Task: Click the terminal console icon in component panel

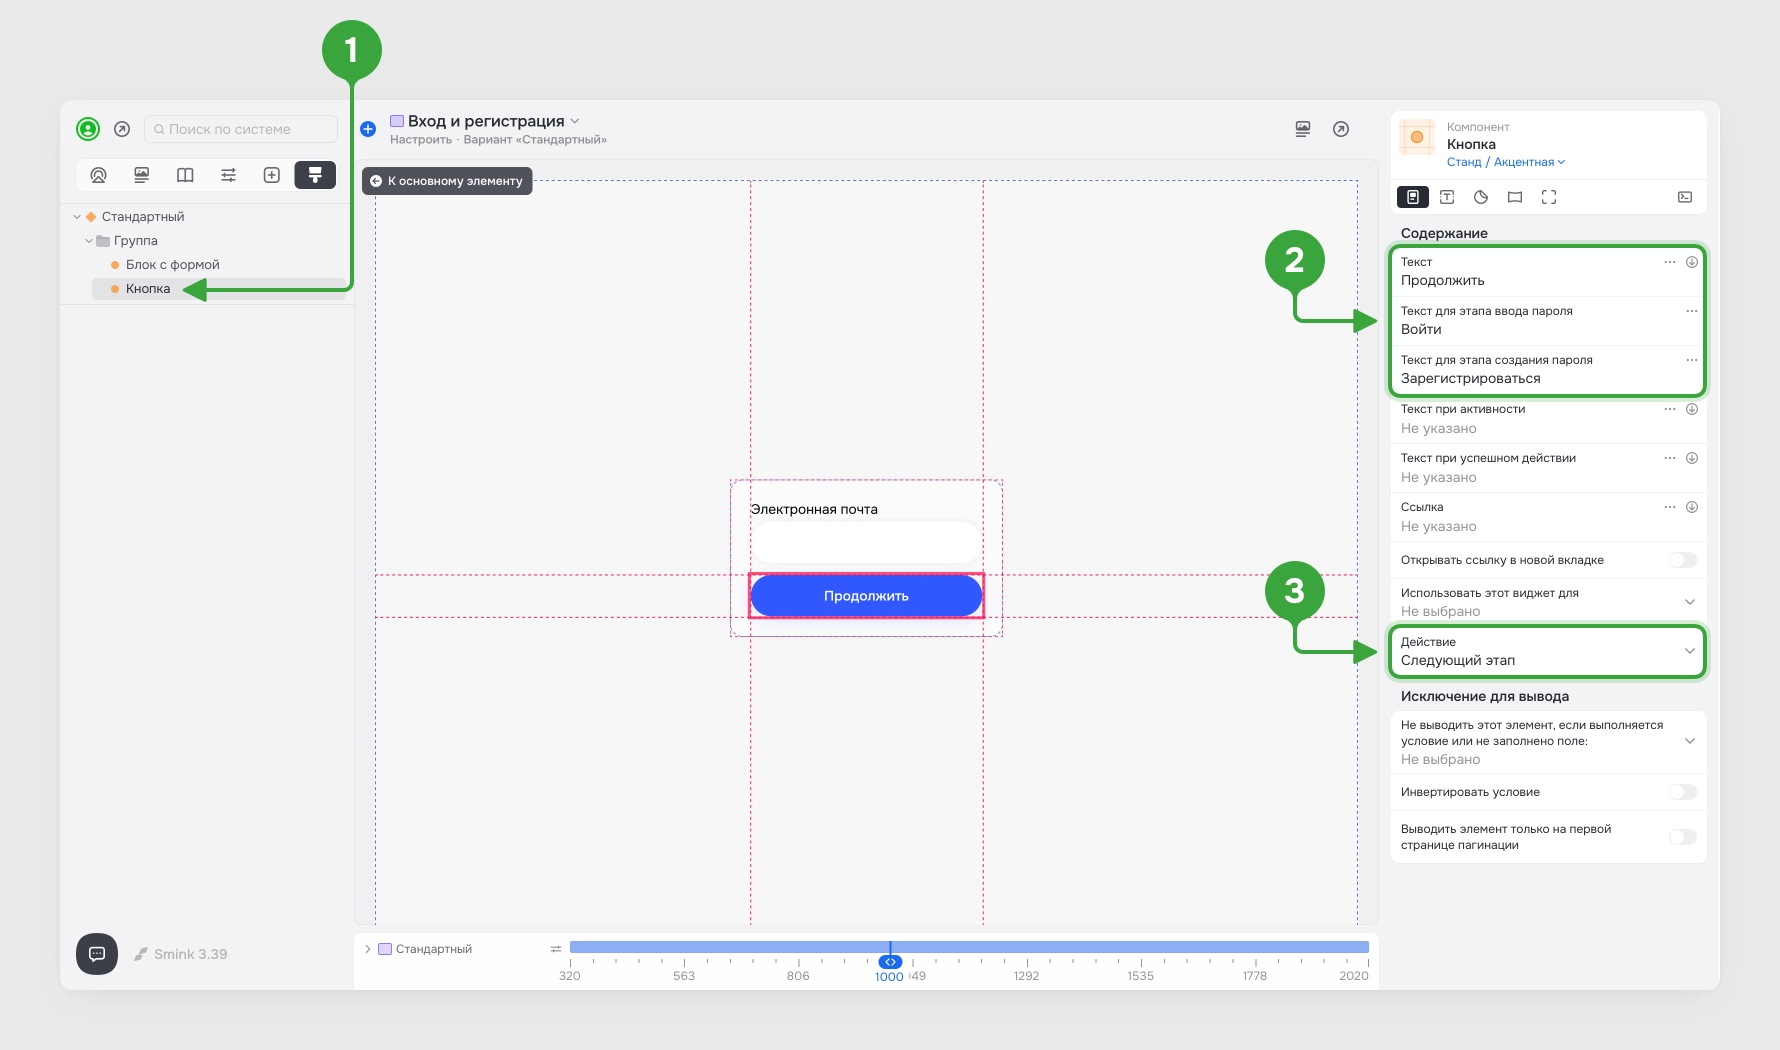Action: [x=1685, y=197]
